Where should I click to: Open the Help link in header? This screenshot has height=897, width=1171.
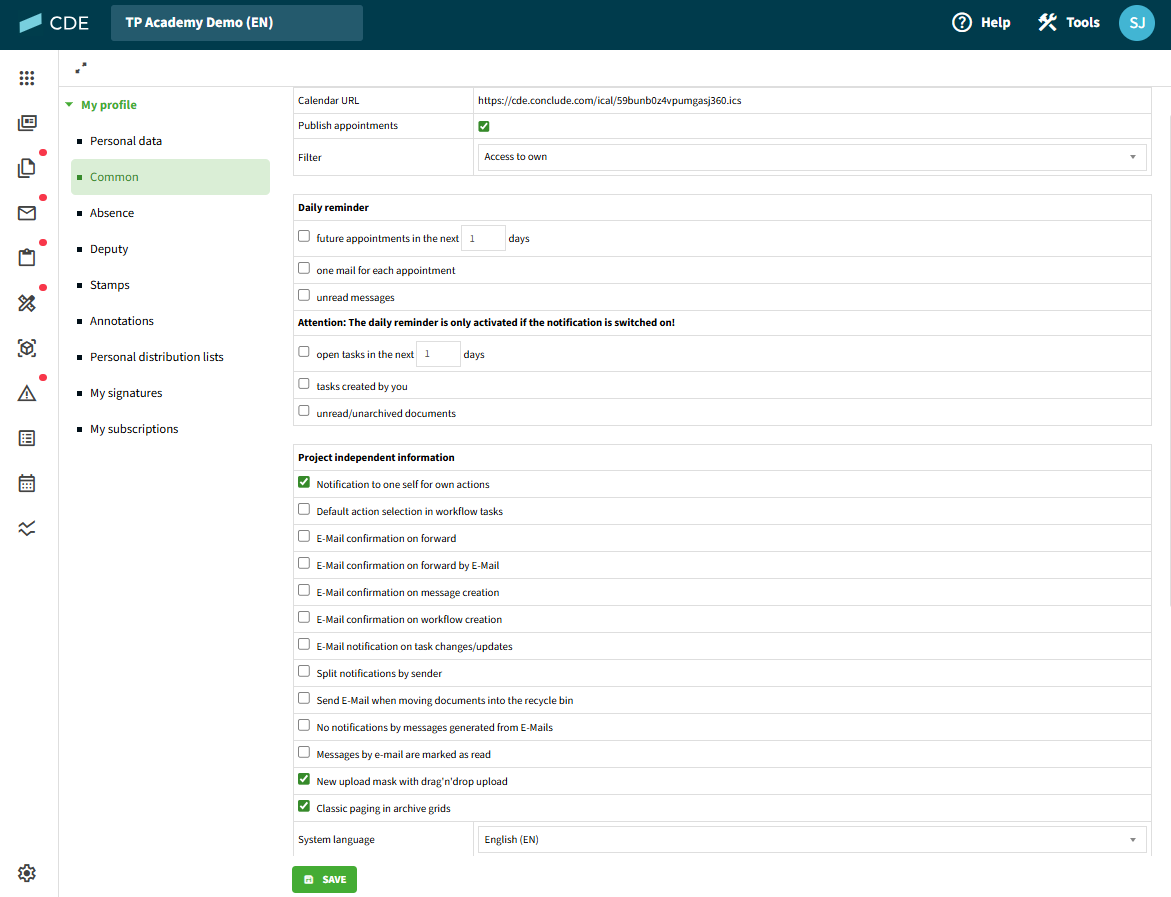coord(981,22)
